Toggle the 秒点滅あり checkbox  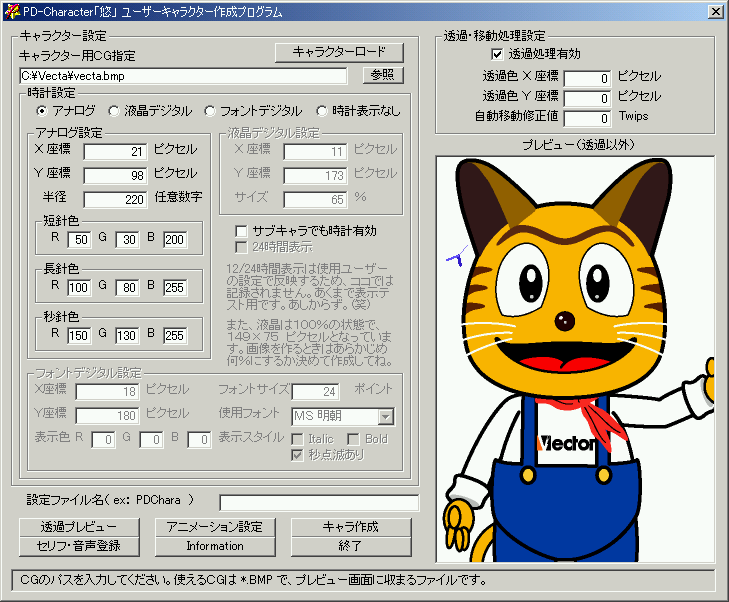pos(297,455)
